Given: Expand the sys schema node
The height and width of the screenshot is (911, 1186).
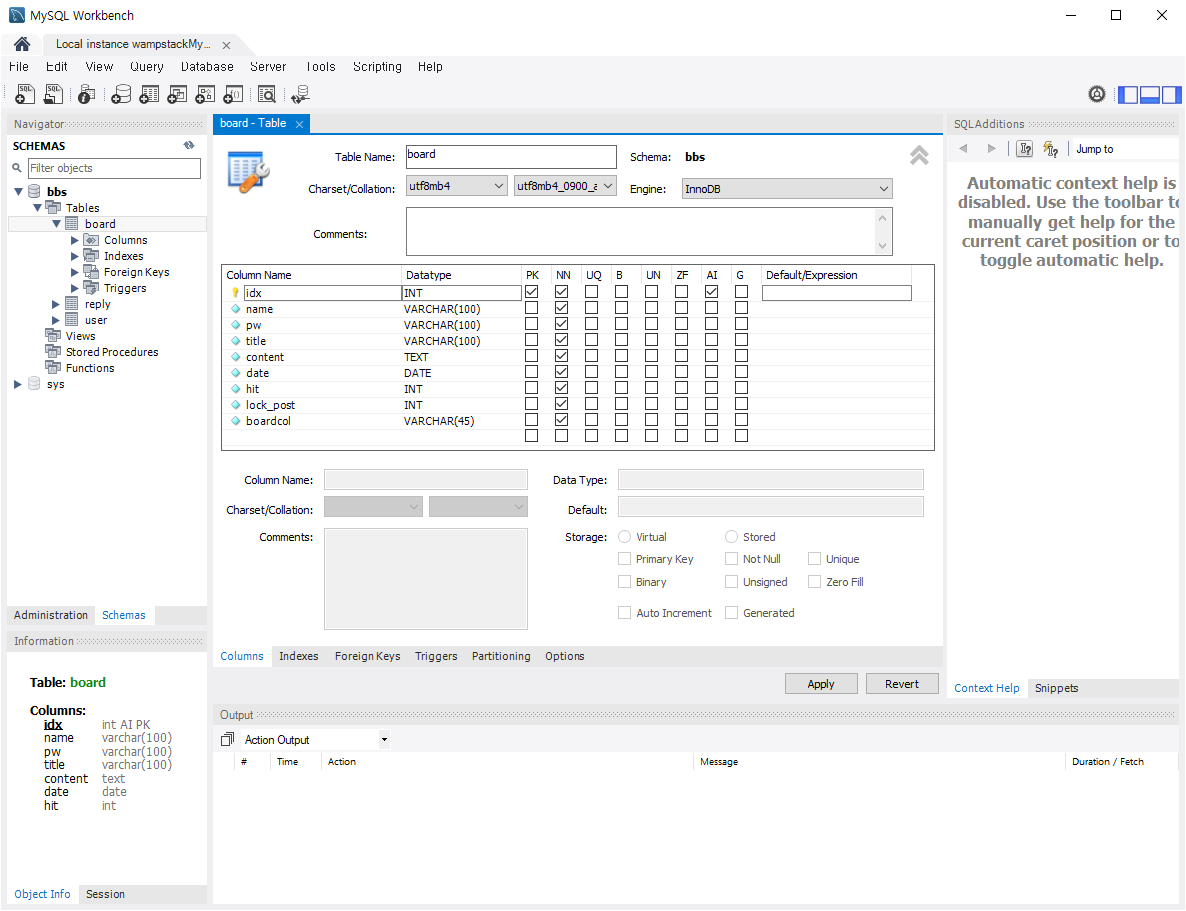Looking at the screenshot, I should point(17,384).
